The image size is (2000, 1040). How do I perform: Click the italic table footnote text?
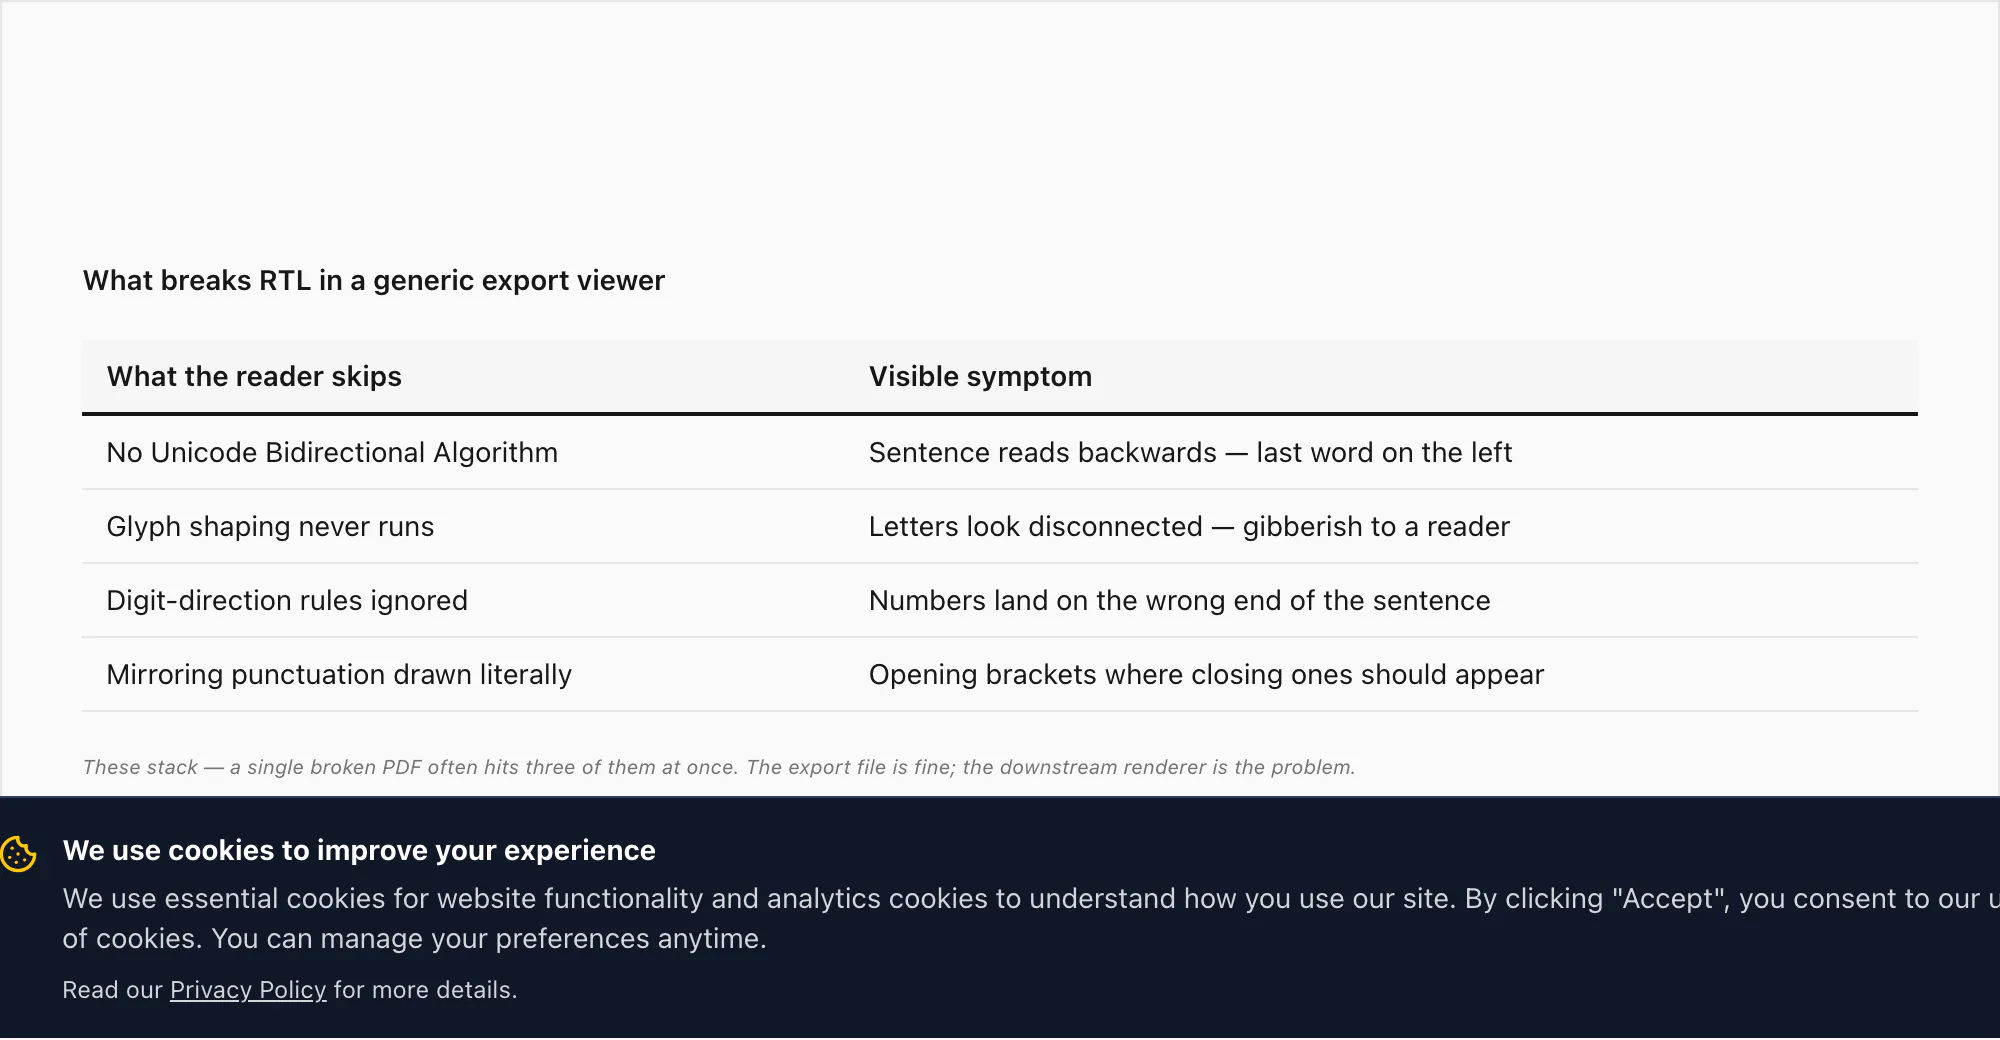[x=719, y=767]
